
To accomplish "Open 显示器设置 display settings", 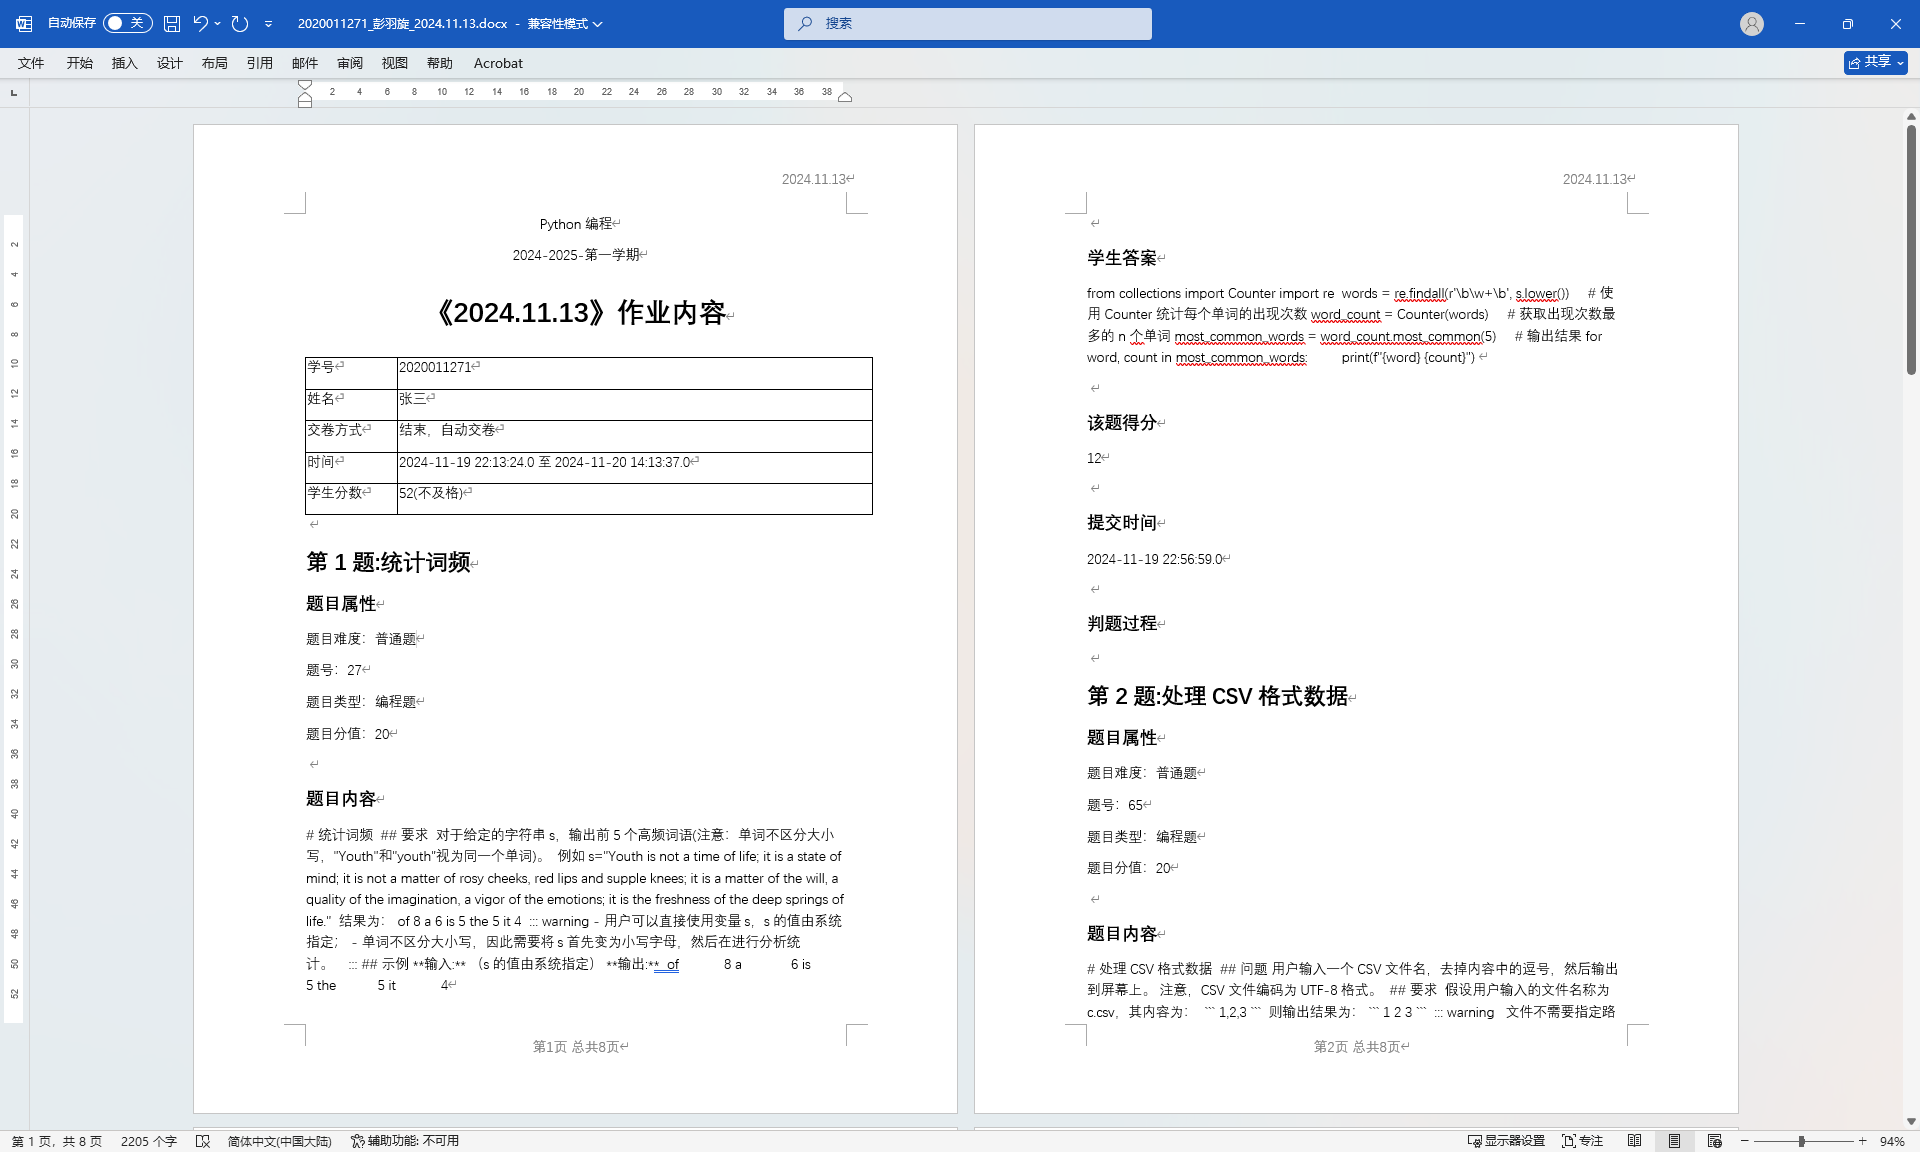I will click(1506, 1141).
